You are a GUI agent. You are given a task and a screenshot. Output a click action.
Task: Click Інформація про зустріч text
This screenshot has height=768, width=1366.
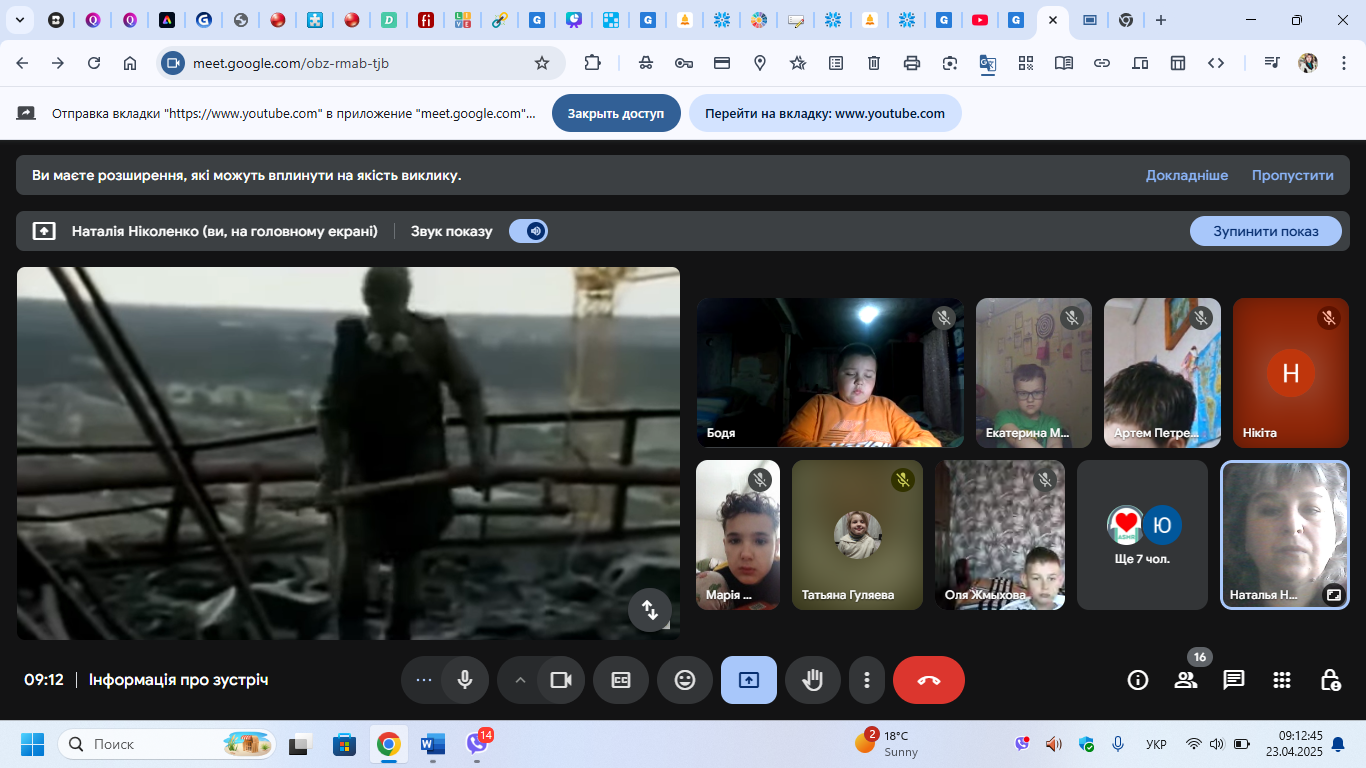pos(178,680)
